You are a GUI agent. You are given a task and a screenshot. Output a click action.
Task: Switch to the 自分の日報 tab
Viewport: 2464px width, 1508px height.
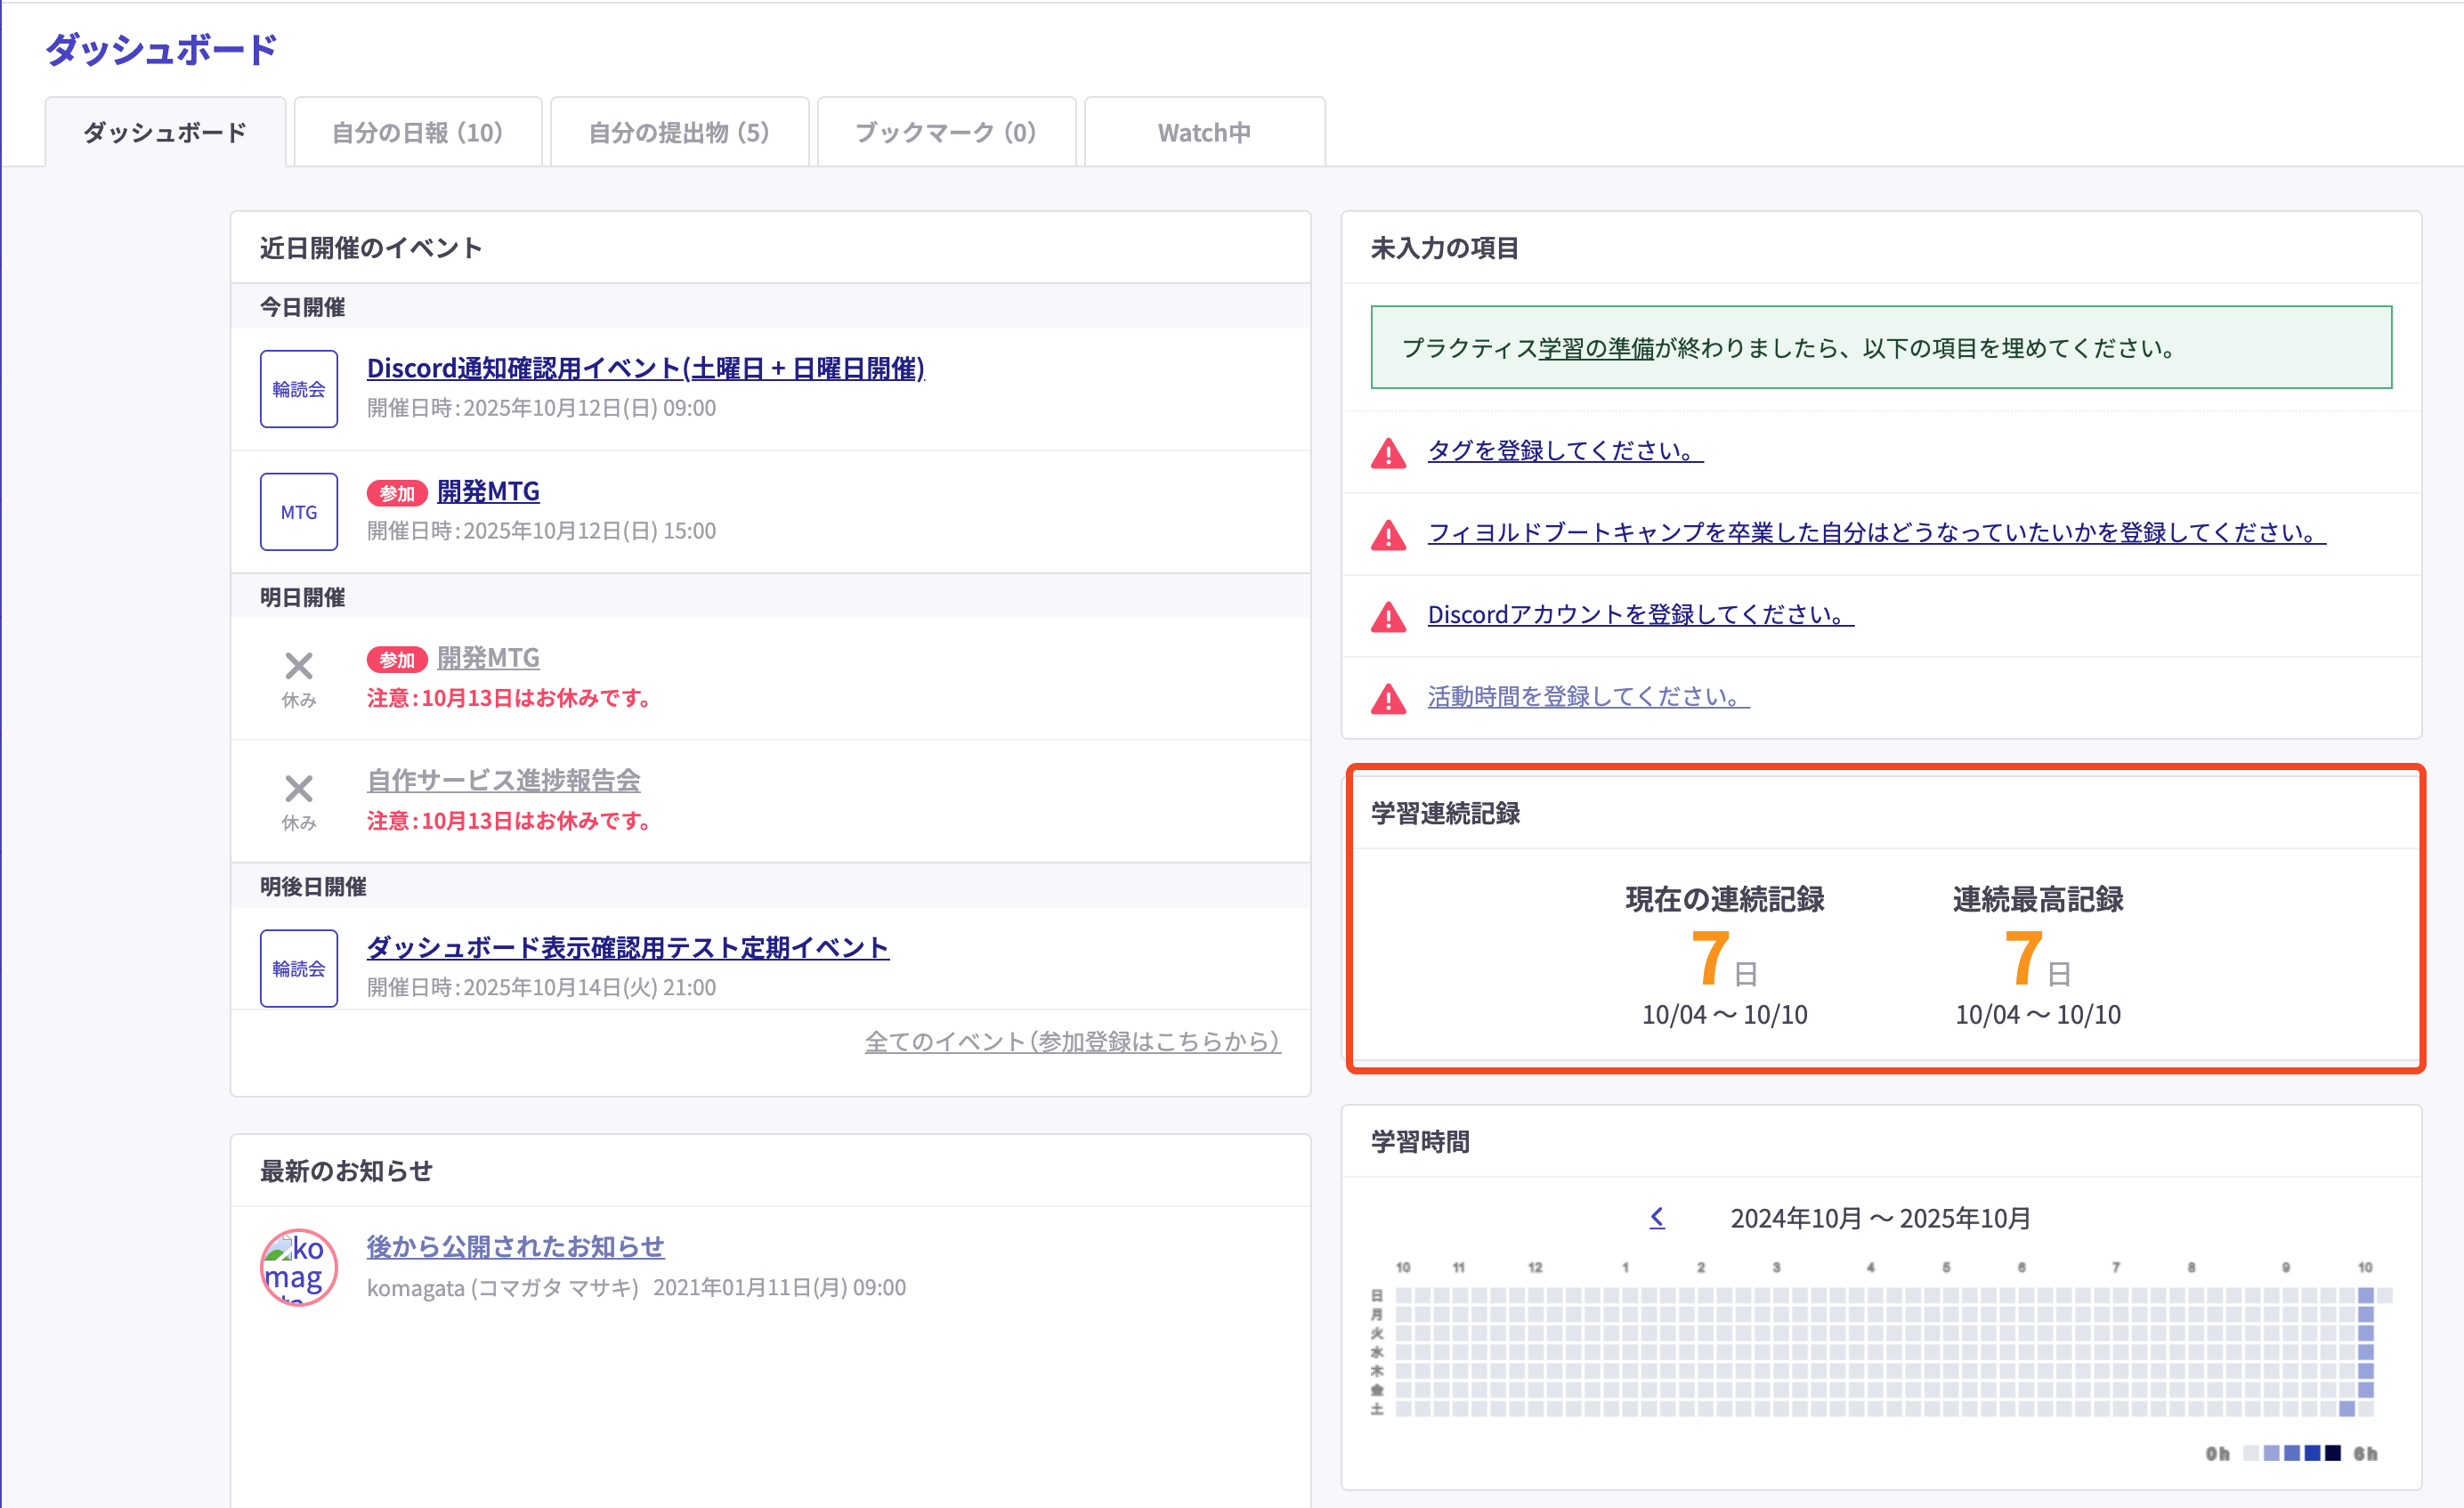click(x=417, y=131)
